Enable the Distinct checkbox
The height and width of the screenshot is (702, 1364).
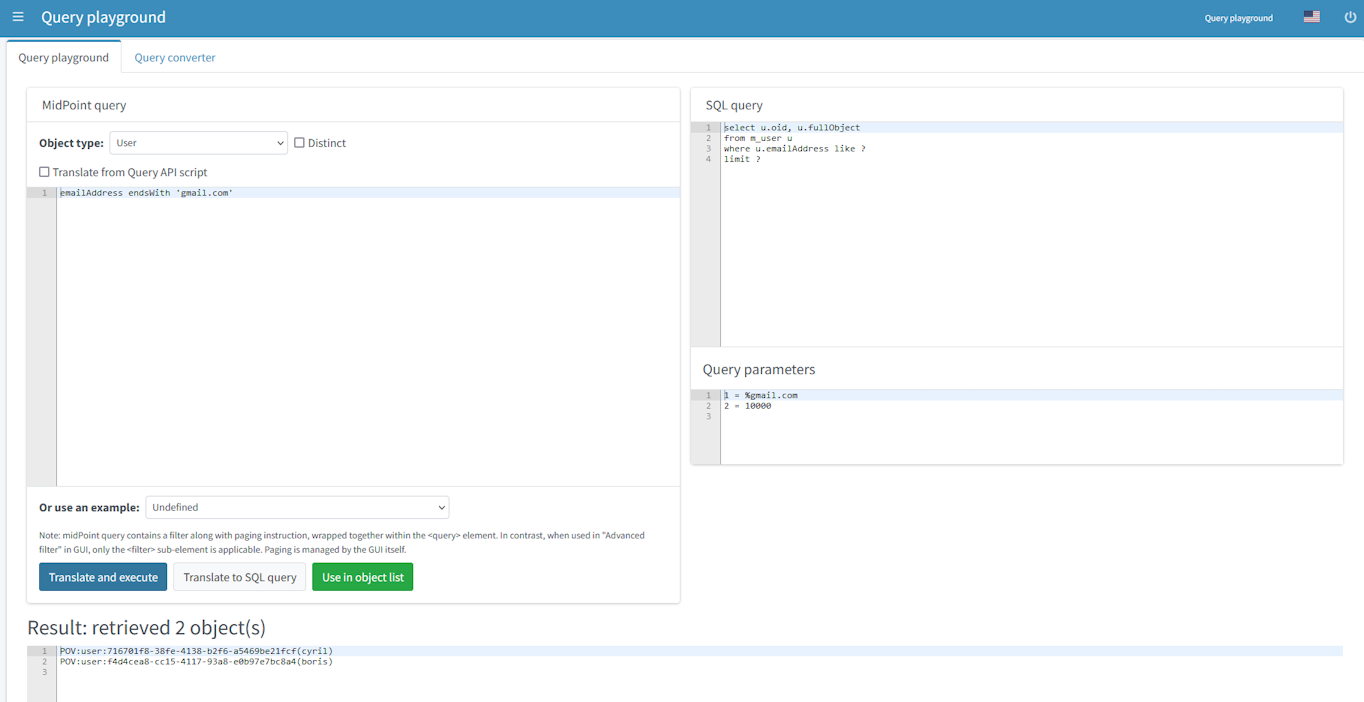[299, 142]
